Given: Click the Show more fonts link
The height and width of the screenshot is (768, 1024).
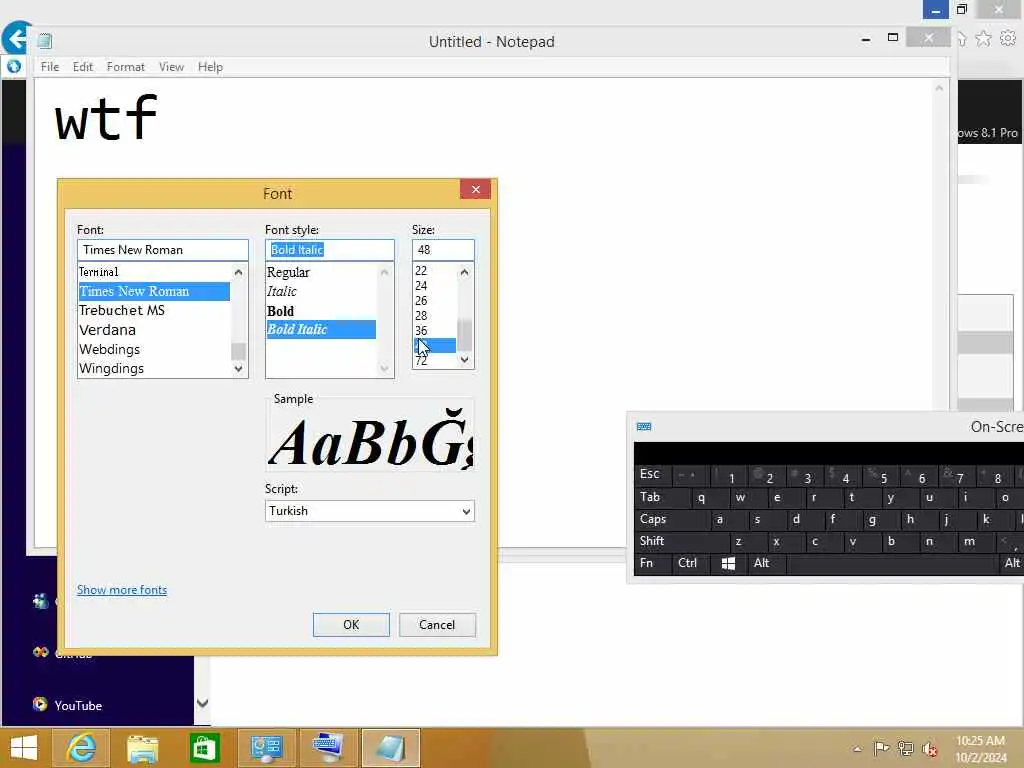Looking at the screenshot, I should (x=122, y=590).
